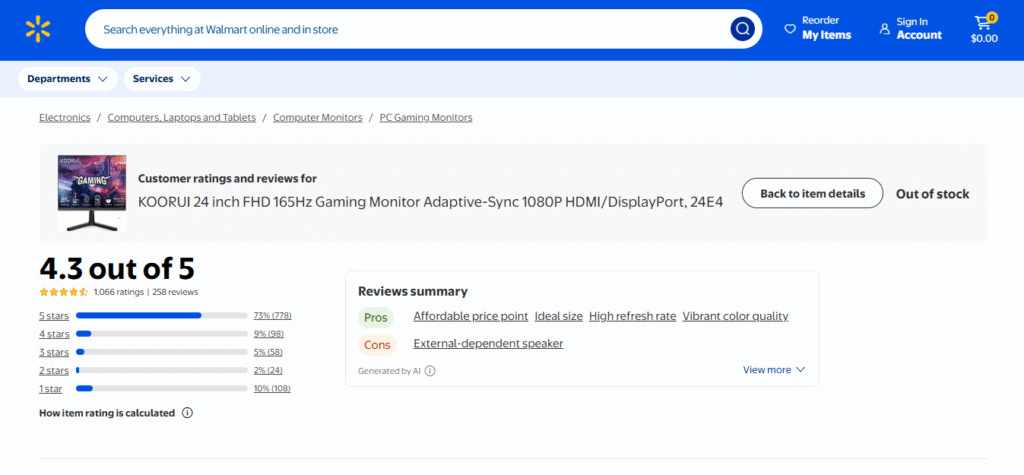Open the cart showing $0.00

coord(984,29)
